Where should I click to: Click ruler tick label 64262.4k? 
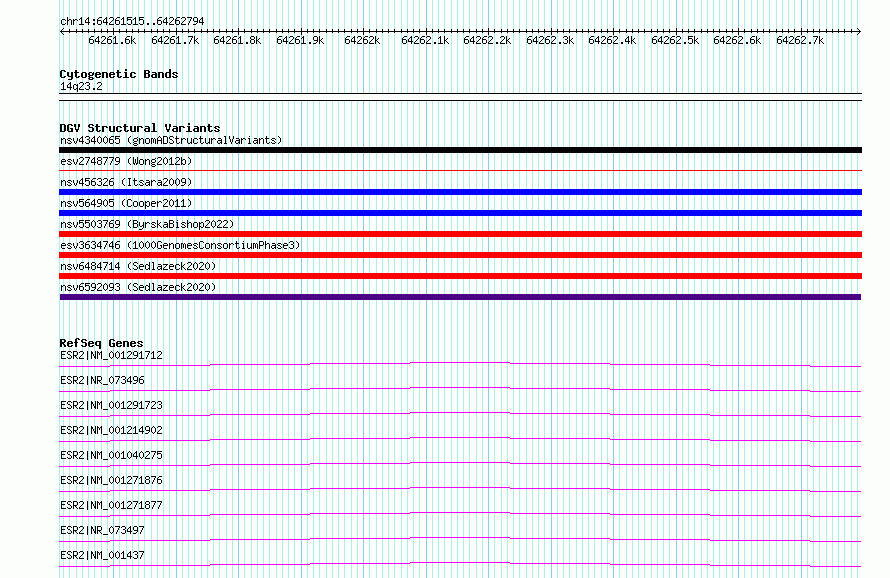(x=612, y=41)
